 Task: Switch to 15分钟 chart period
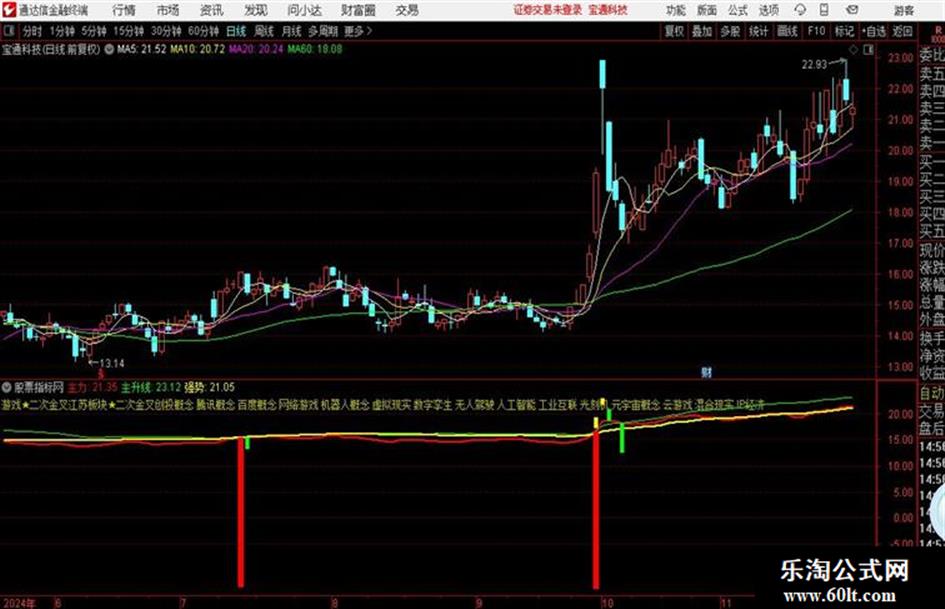pyautogui.click(x=129, y=31)
